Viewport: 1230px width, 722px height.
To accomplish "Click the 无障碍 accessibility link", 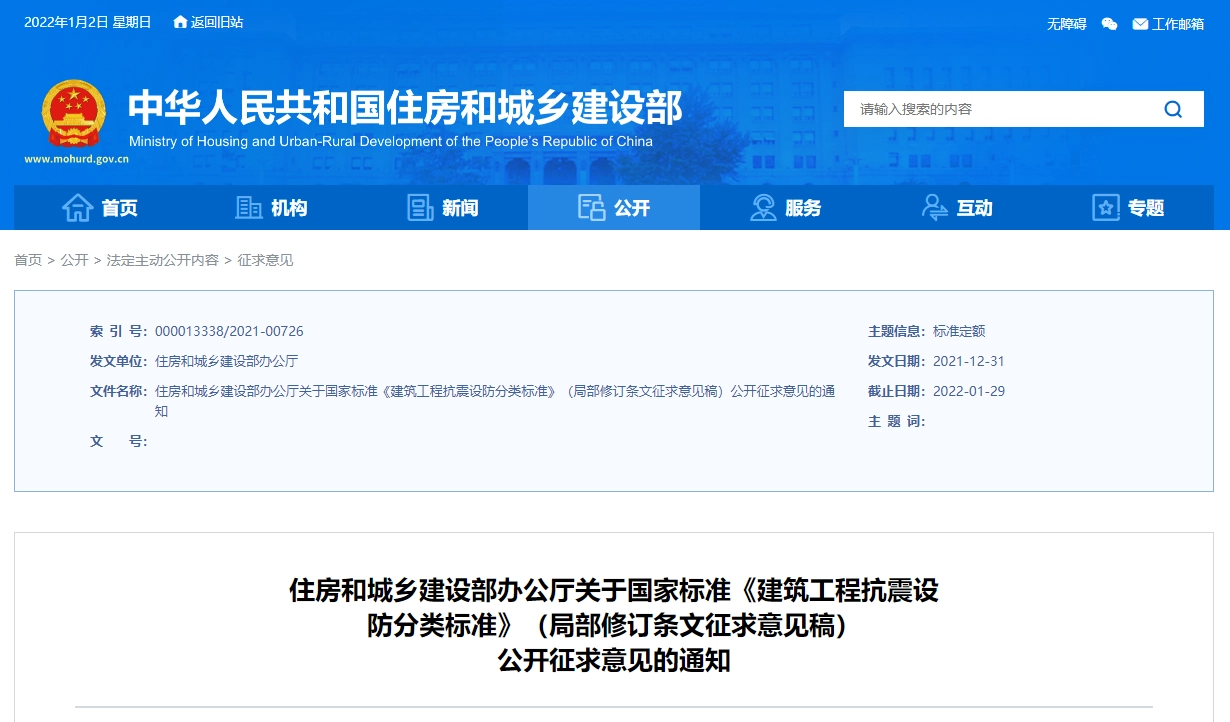I will click(1066, 24).
